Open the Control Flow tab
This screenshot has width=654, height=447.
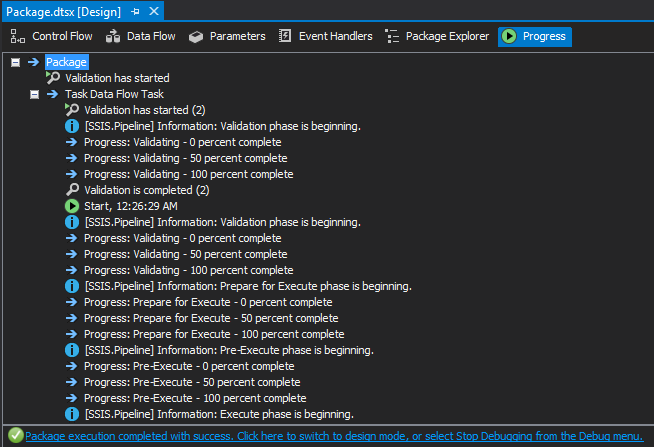coord(51,37)
